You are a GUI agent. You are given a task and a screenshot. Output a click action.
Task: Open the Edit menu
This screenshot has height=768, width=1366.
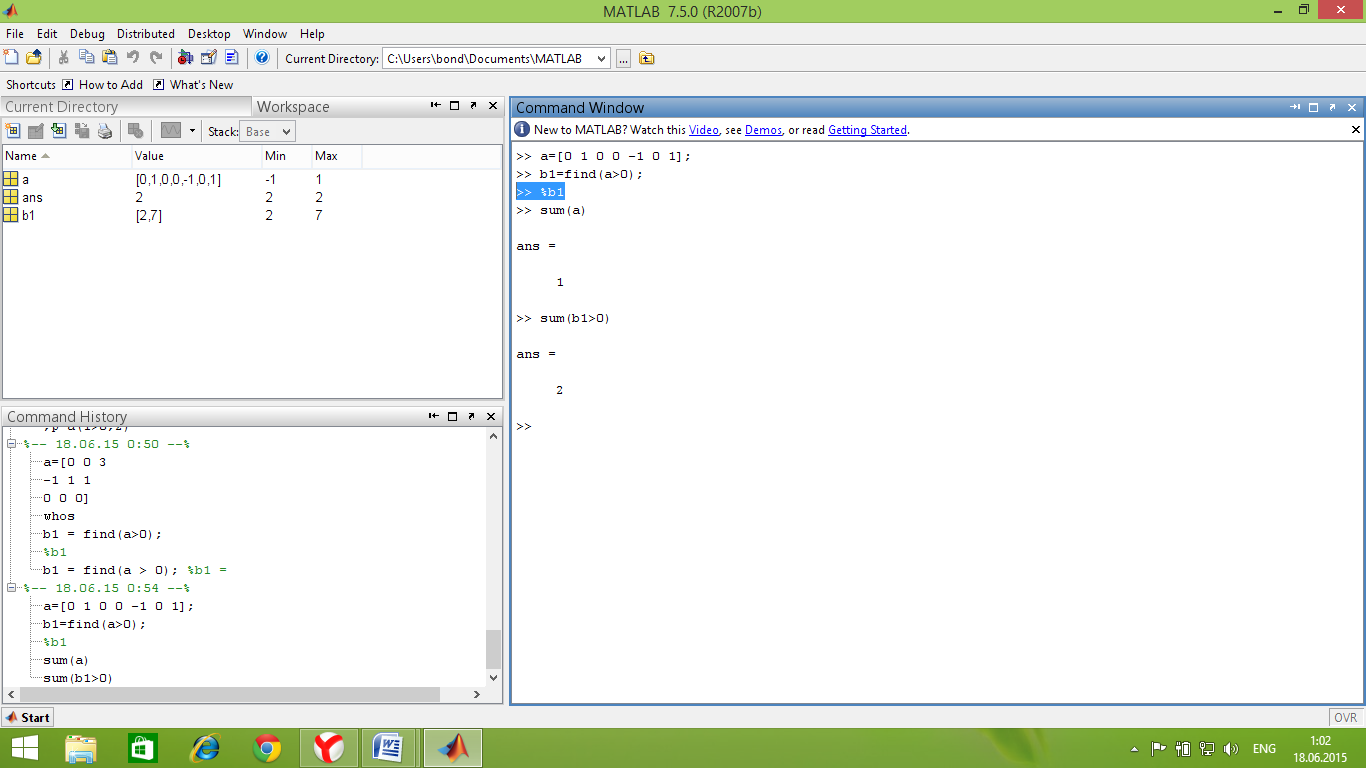(47, 33)
